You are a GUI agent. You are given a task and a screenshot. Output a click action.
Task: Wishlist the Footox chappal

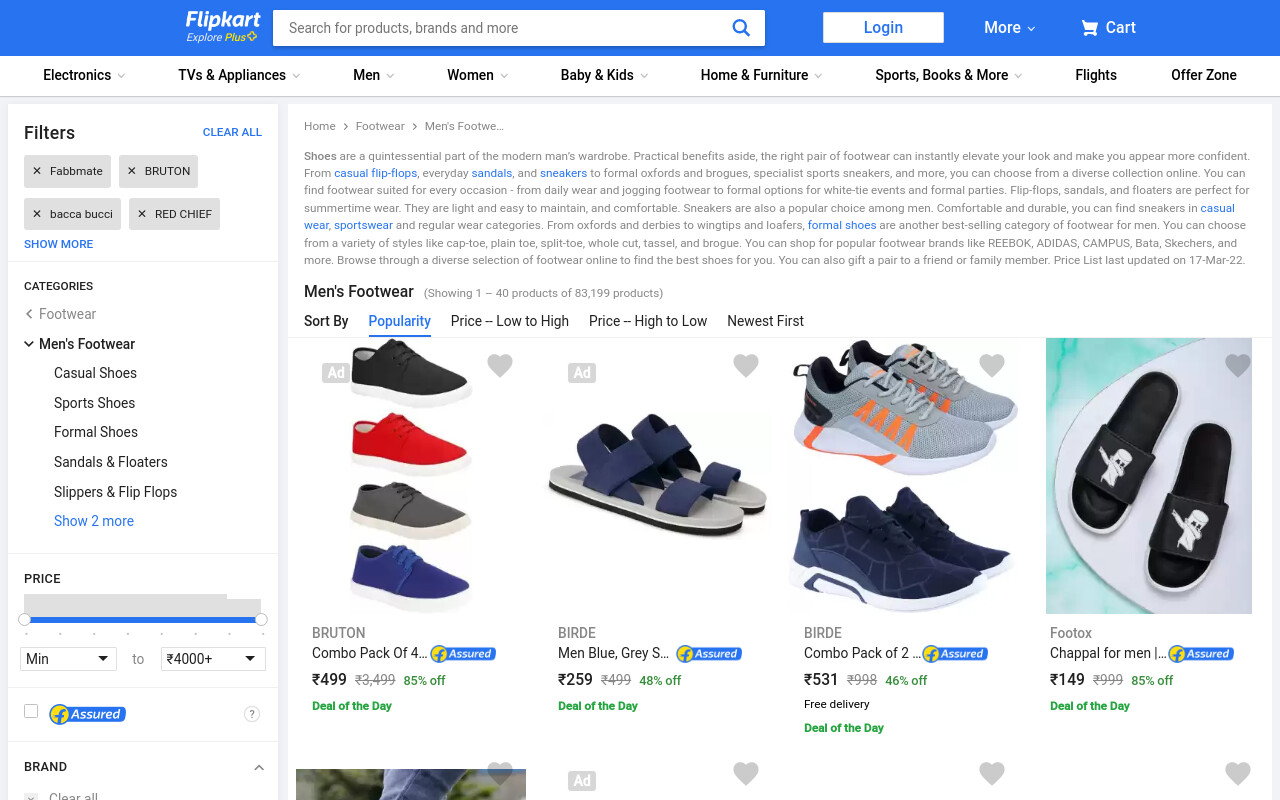(1238, 366)
